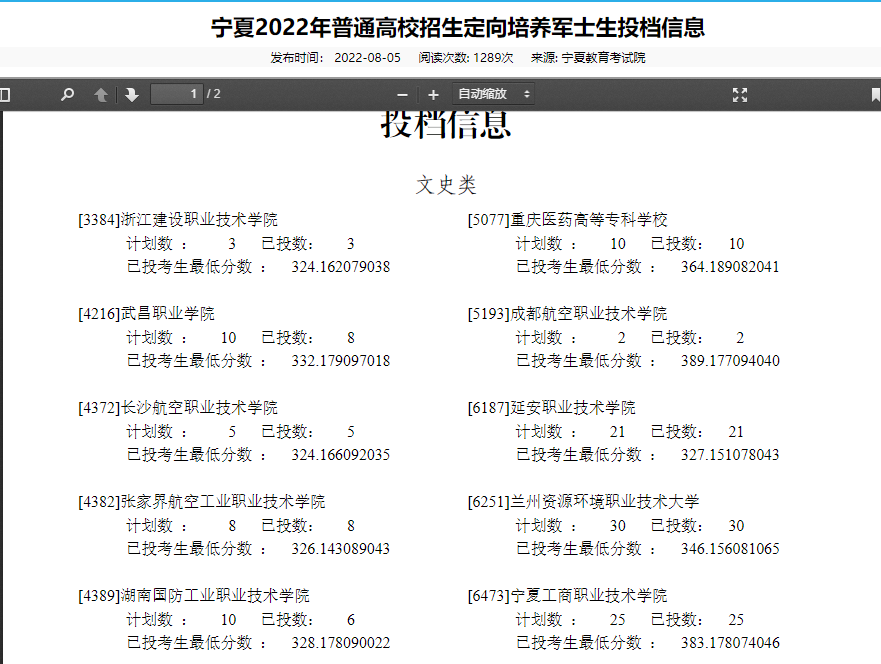Zoom in with the plus button

[433, 95]
